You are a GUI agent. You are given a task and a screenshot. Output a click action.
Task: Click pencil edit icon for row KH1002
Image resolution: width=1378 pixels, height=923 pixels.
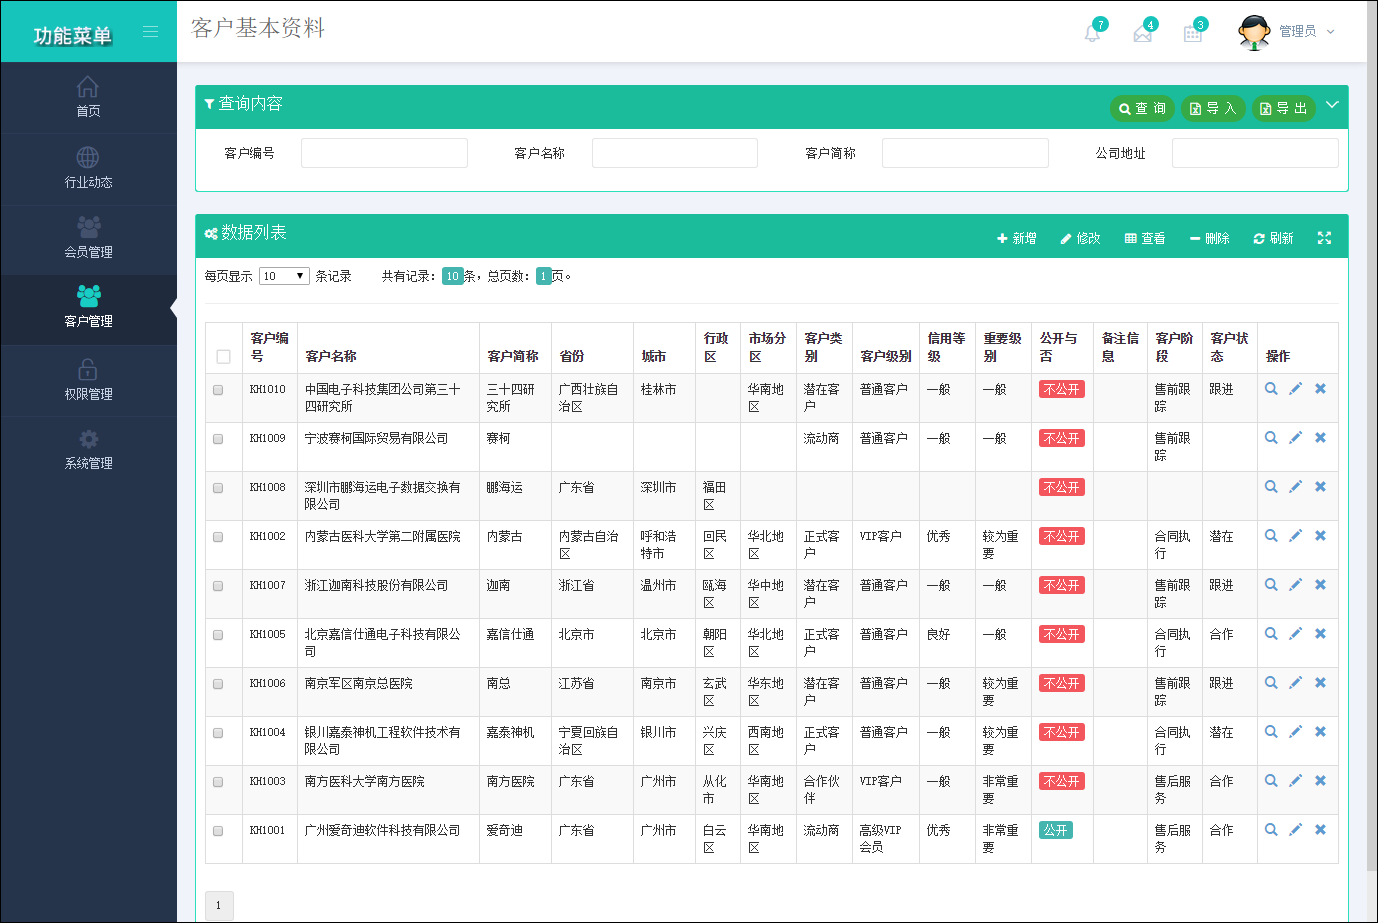click(1295, 536)
